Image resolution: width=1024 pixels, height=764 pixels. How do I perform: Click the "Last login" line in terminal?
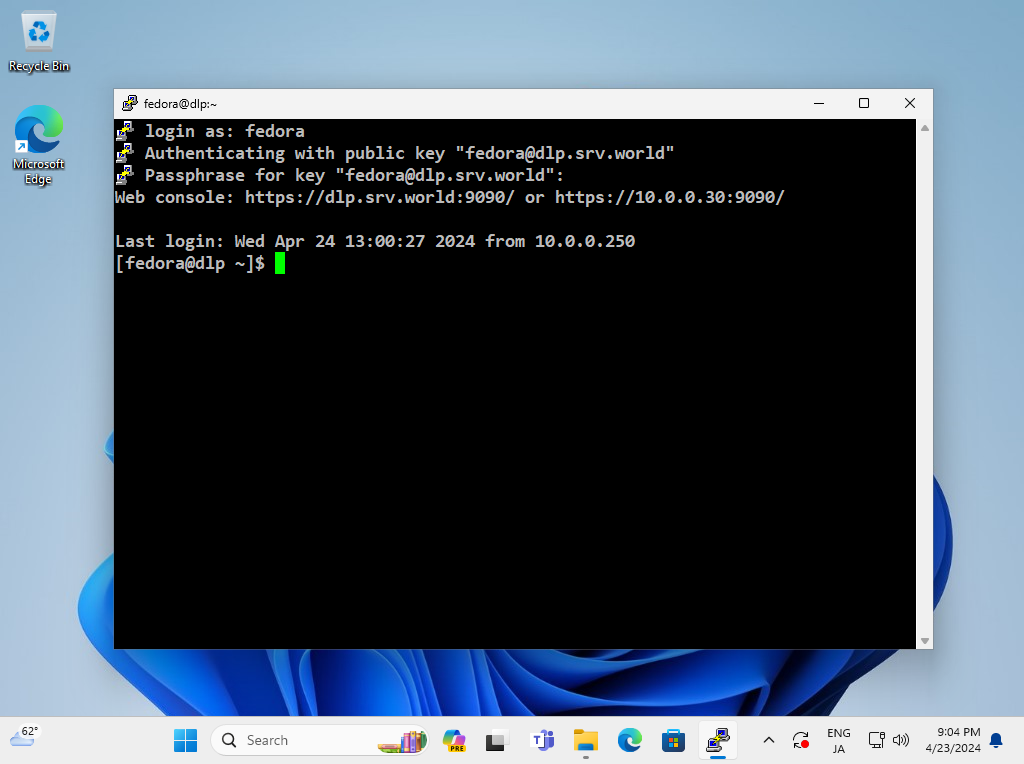click(x=375, y=241)
